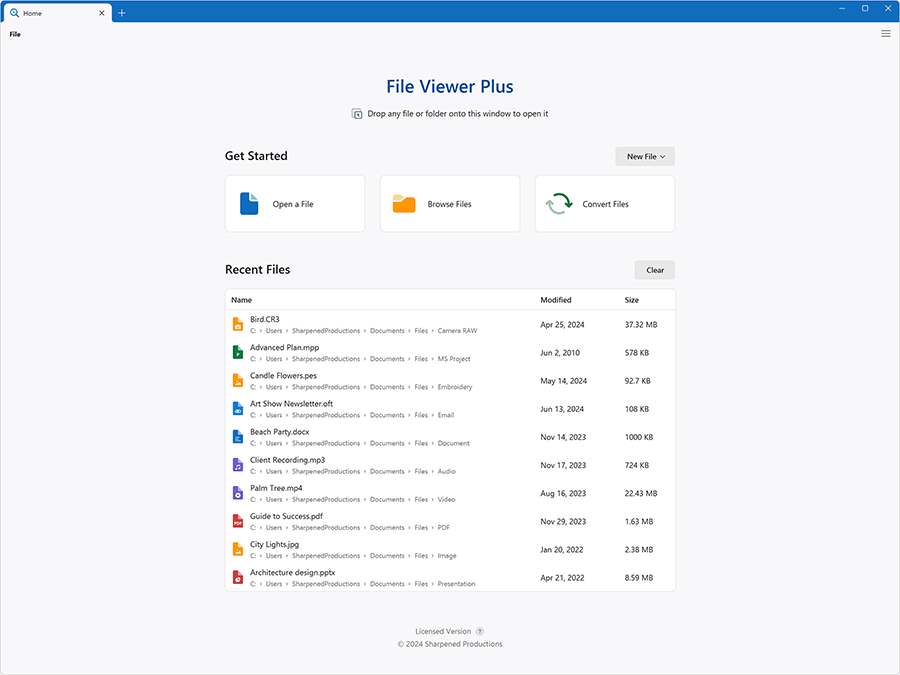Click the blue document icon for Open a File
The height and width of the screenshot is (675, 900).
click(249, 204)
